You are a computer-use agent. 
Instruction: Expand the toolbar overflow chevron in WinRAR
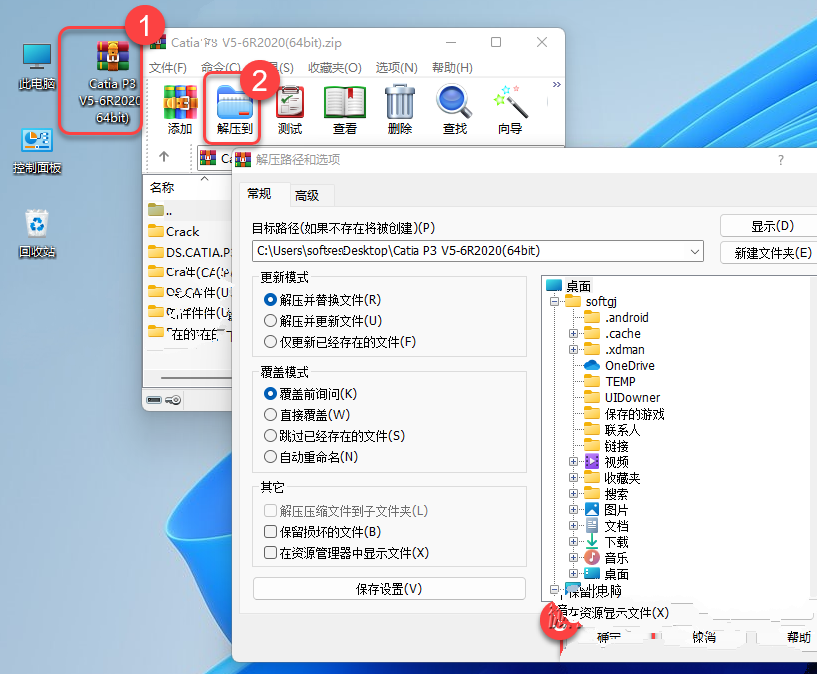tap(556, 84)
